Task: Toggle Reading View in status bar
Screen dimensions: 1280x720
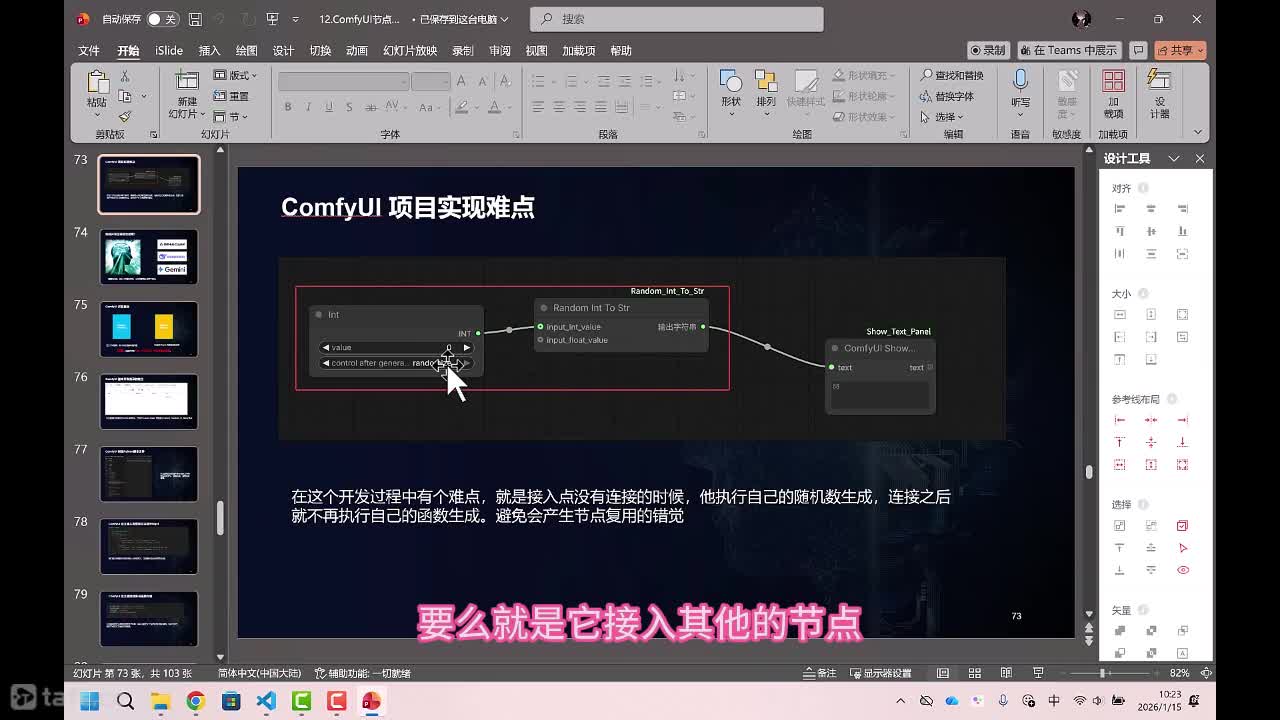Action: (x=1006, y=673)
